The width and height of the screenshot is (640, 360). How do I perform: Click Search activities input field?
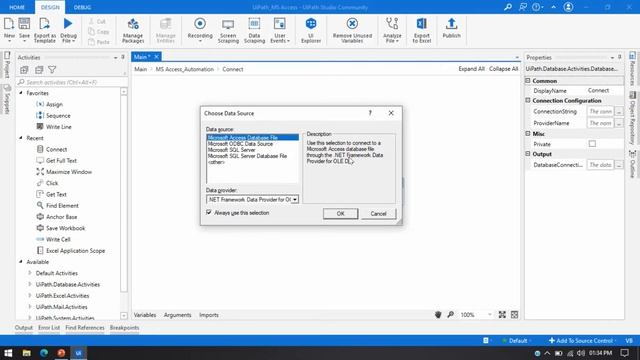pyautogui.click(x=72, y=82)
